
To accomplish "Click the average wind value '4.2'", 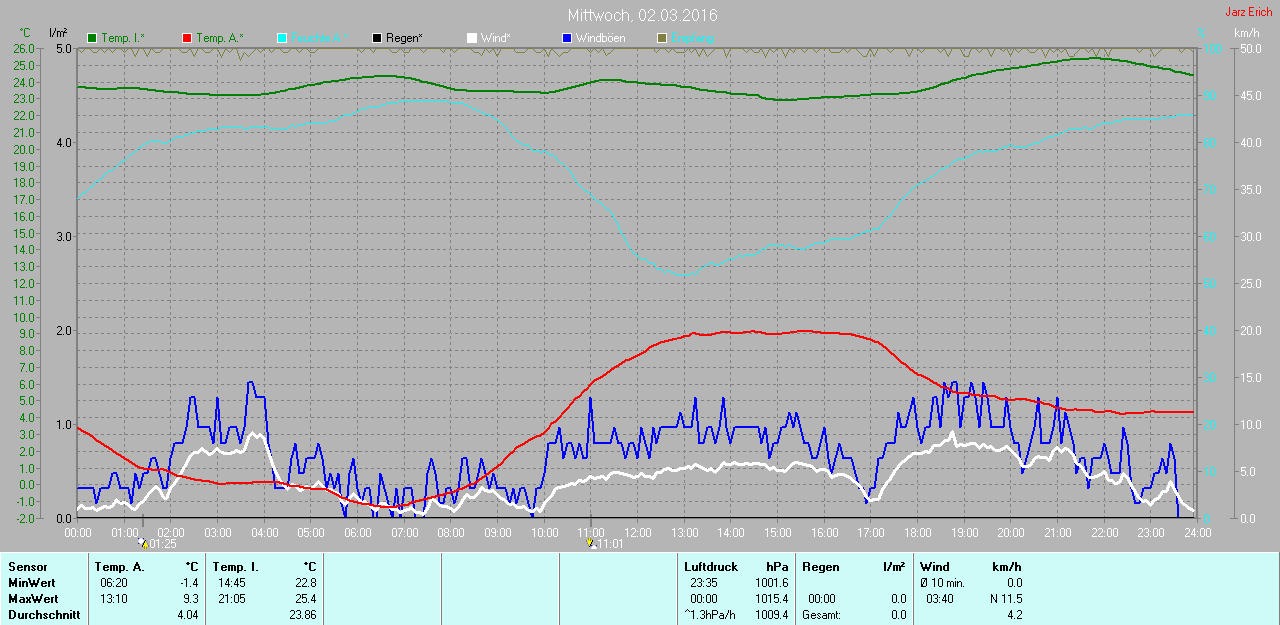I will (1014, 615).
